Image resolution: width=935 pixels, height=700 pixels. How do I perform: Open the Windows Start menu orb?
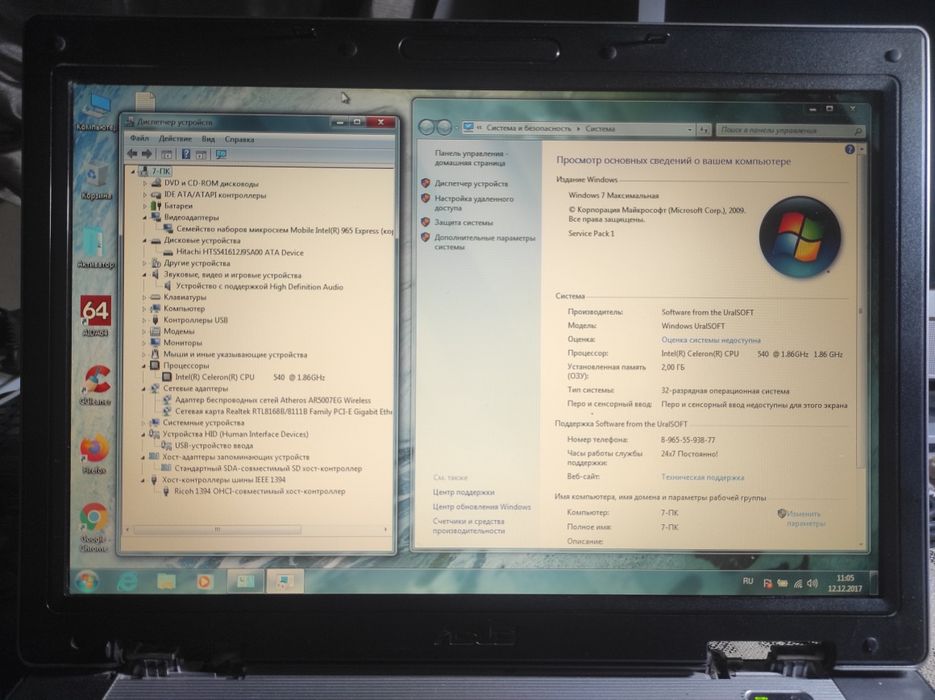tap(87, 581)
